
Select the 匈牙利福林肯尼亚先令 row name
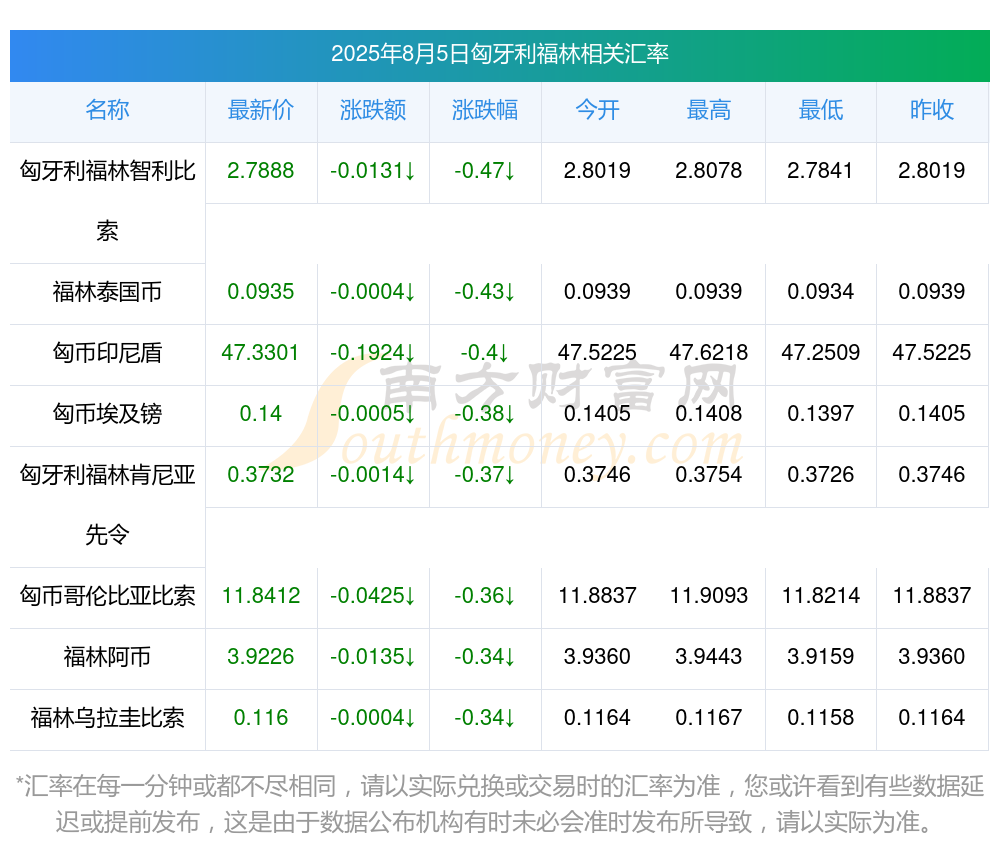click(107, 505)
